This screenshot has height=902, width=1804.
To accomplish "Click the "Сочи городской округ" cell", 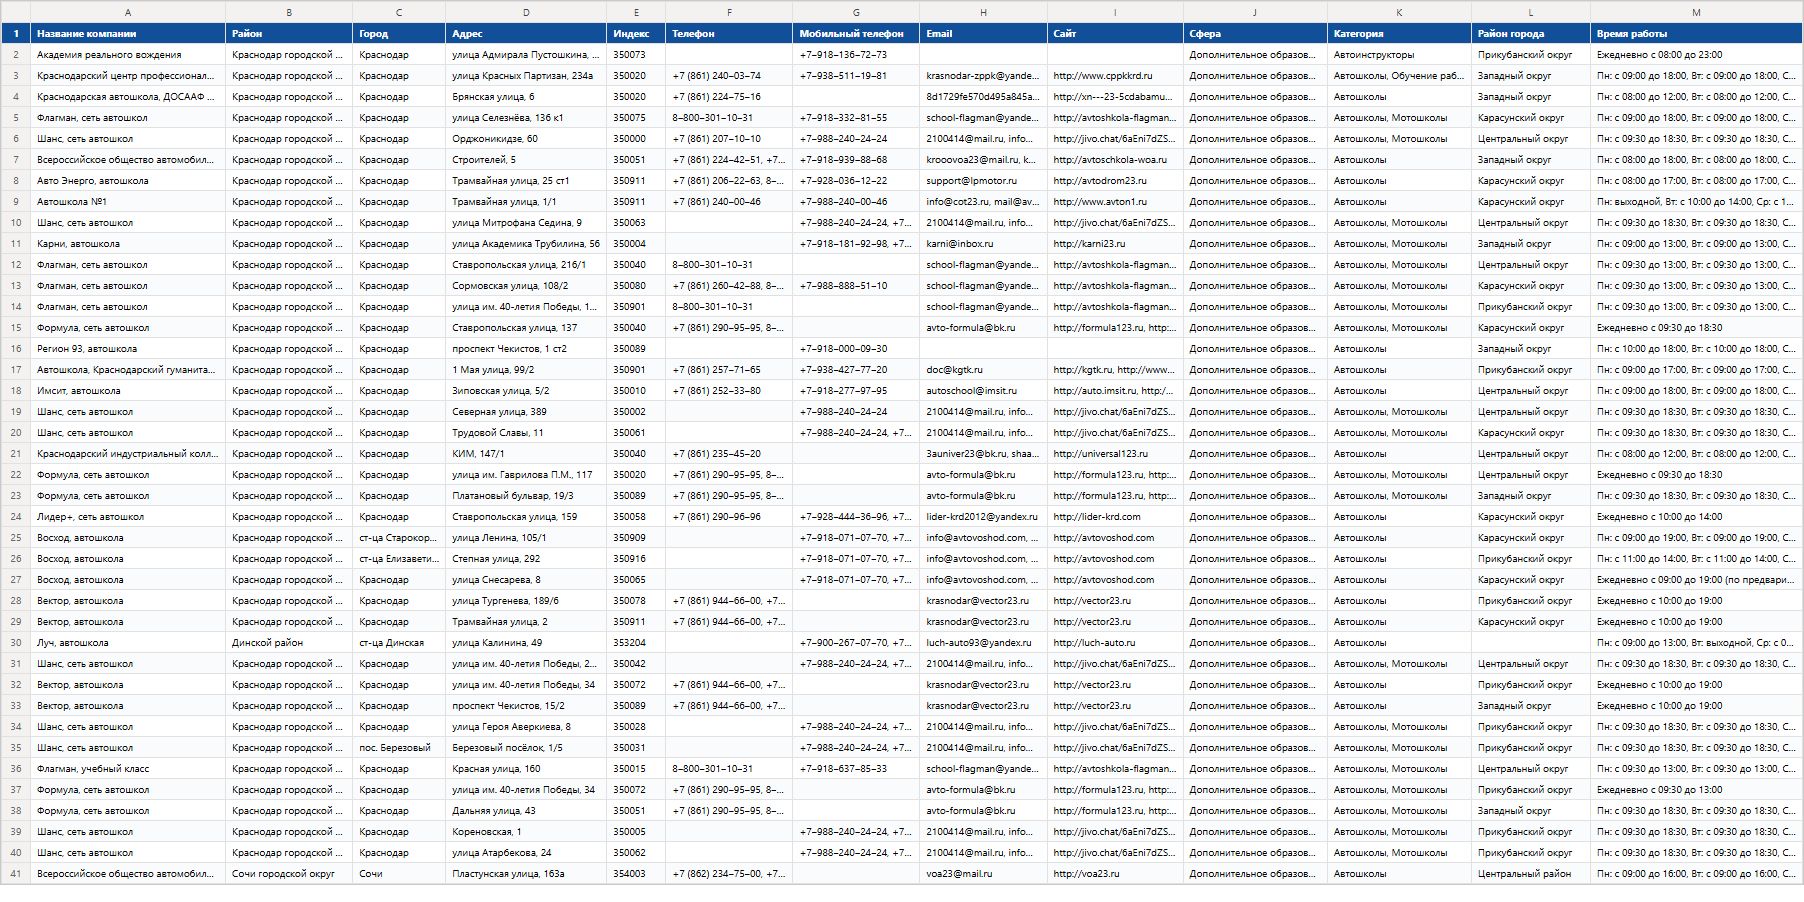I will point(289,873).
